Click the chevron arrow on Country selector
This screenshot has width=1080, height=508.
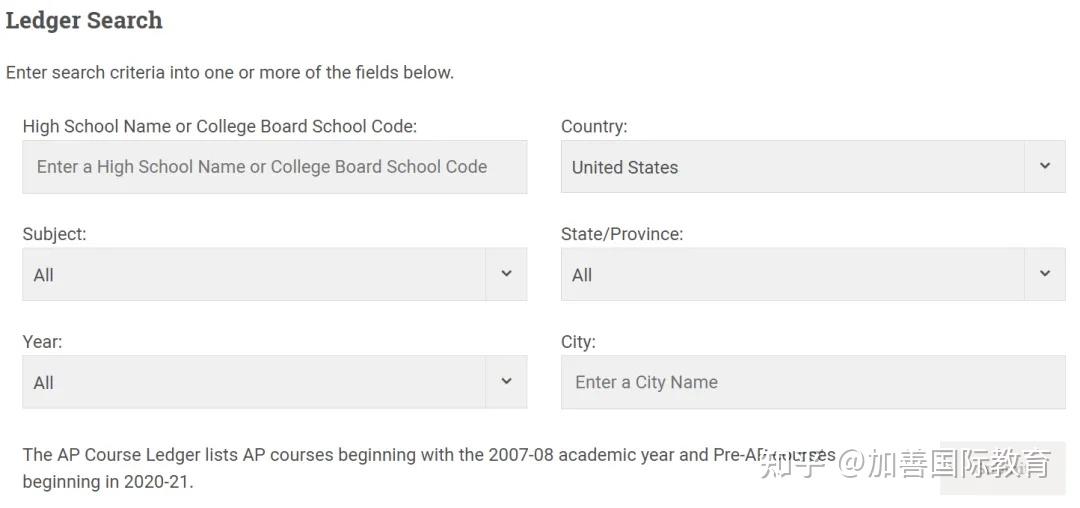[x=1045, y=166]
